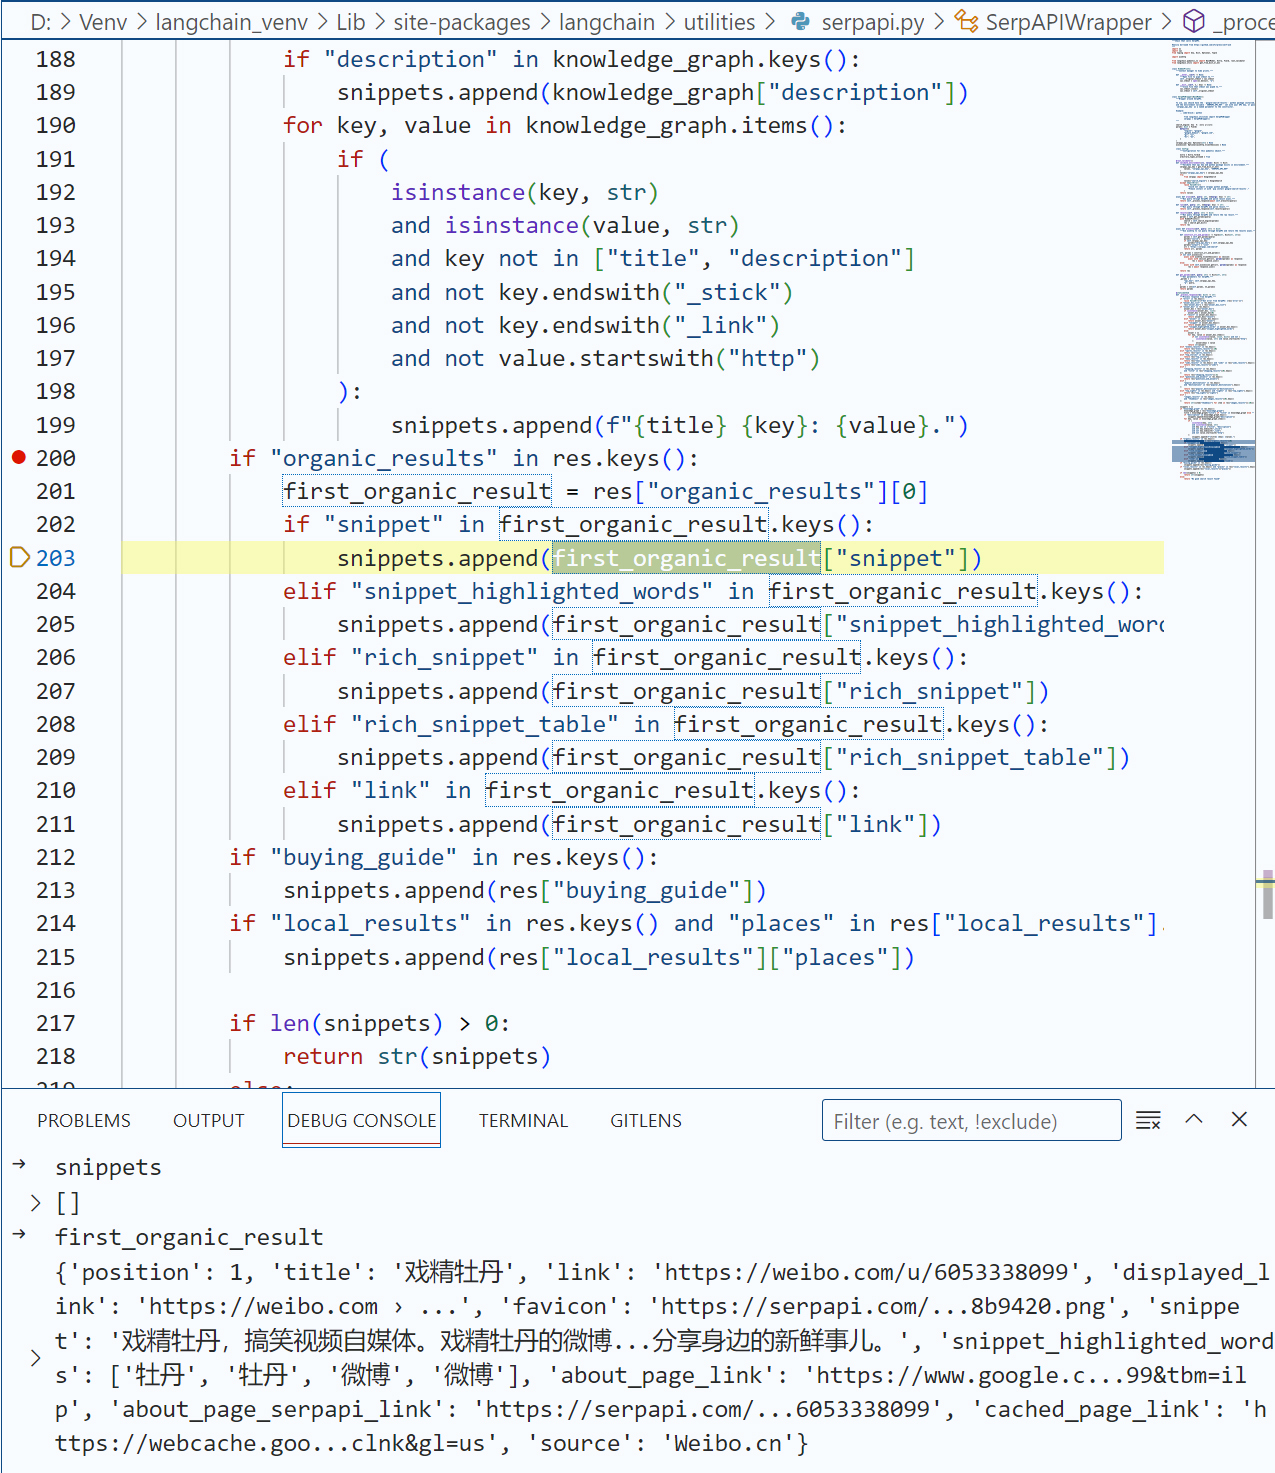Click the current execution arrow at line 203

tap(18, 557)
